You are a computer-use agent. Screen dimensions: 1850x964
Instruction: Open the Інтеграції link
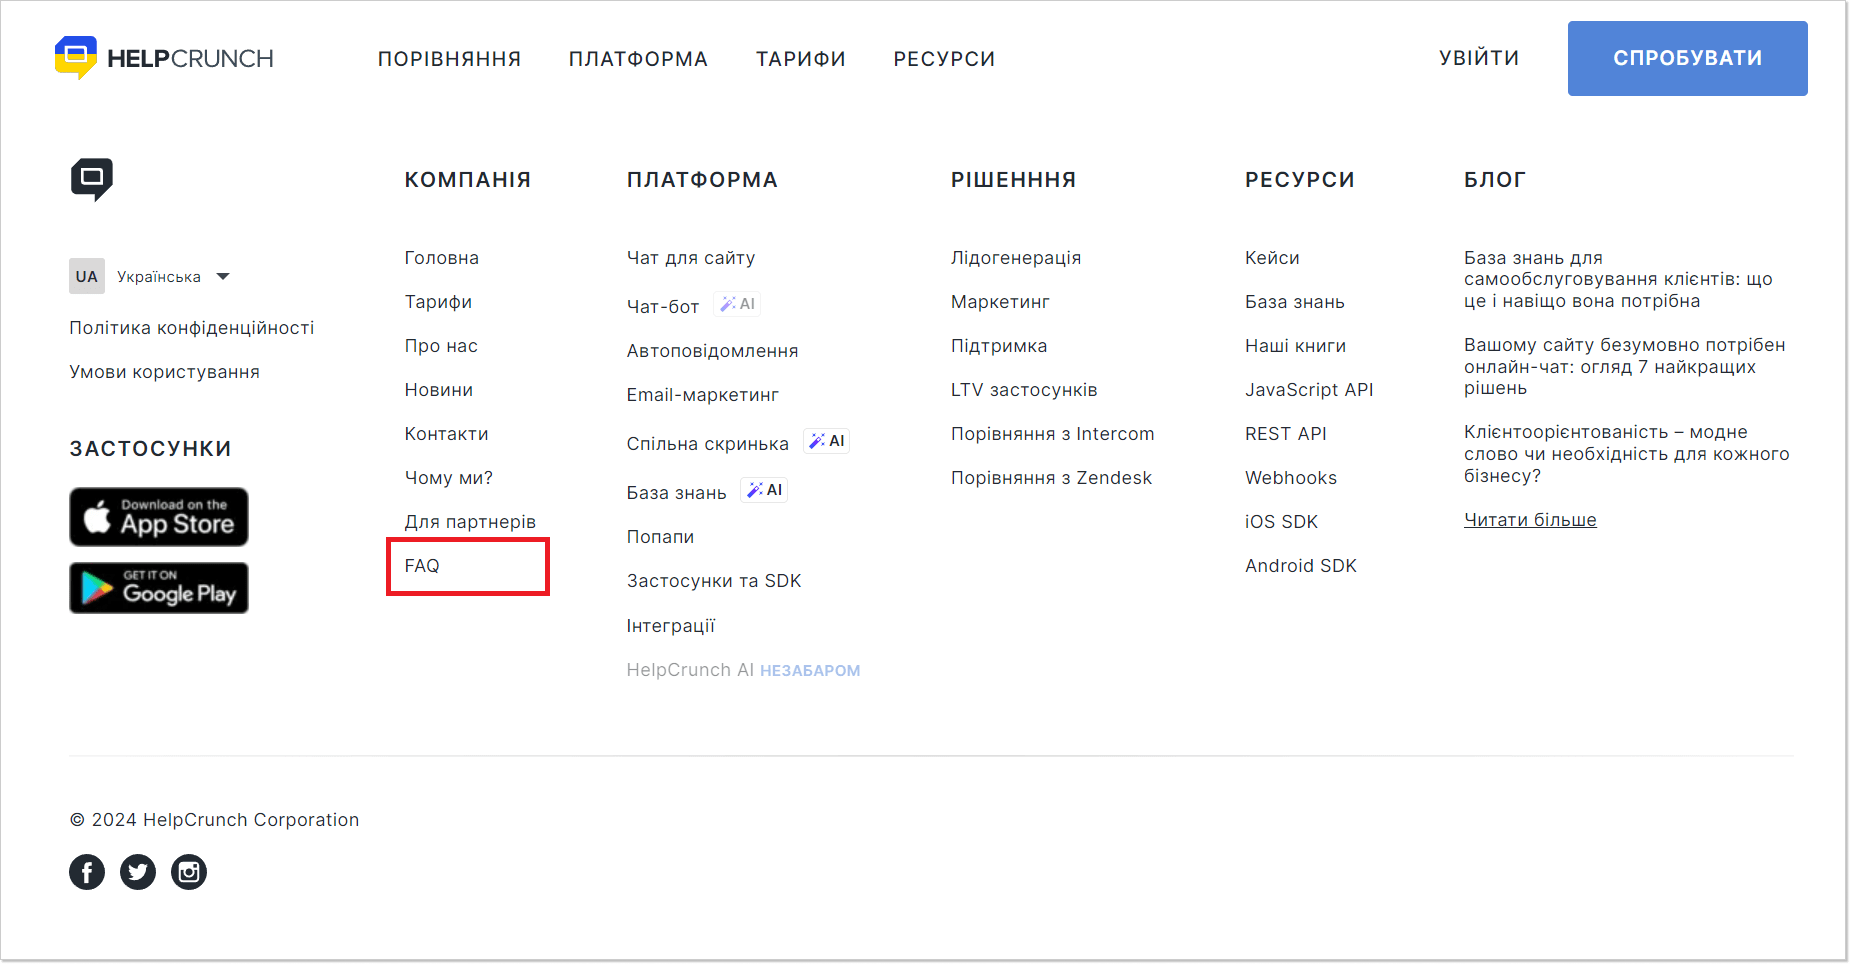click(671, 626)
